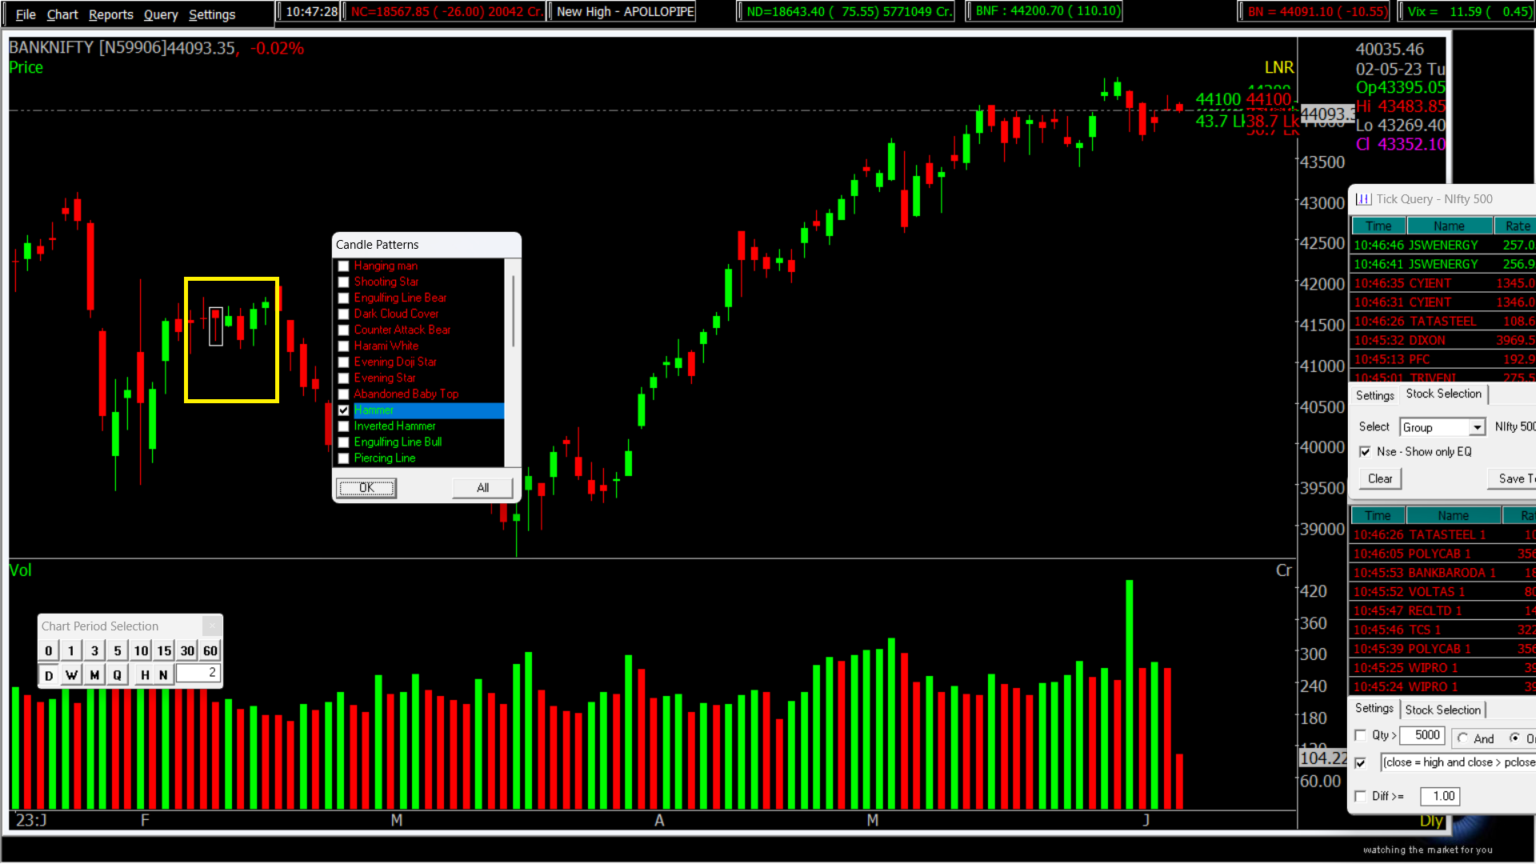The height and width of the screenshot is (864, 1536).
Task: Click the Diff >= value input field
Action: pyautogui.click(x=1440, y=796)
